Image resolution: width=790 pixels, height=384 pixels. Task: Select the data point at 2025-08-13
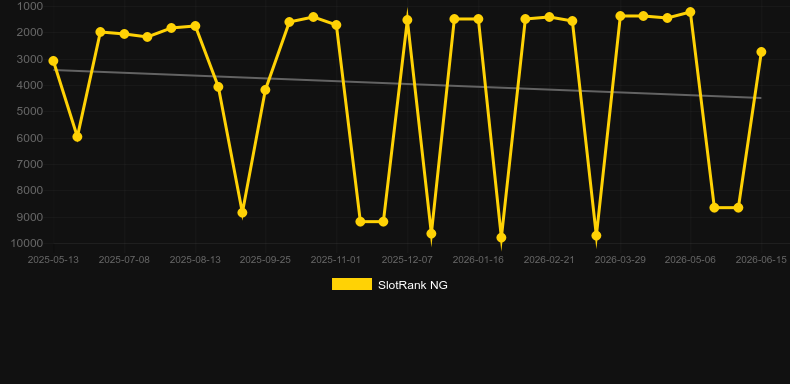[x=195, y=26]
